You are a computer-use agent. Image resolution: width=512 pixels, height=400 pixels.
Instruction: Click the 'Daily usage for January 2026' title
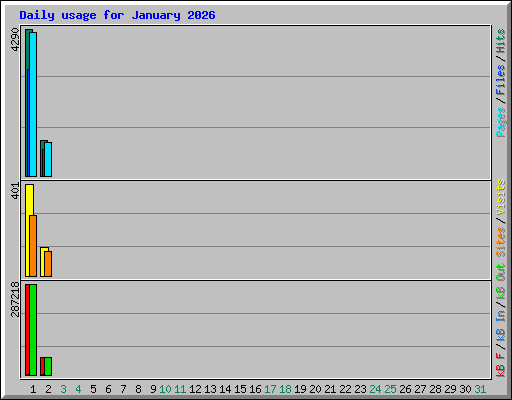117,15
